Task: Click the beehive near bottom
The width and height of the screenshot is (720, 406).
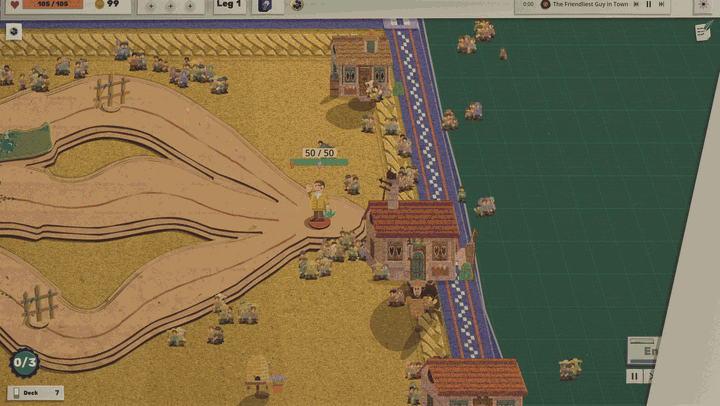Action: pos(257,374)
